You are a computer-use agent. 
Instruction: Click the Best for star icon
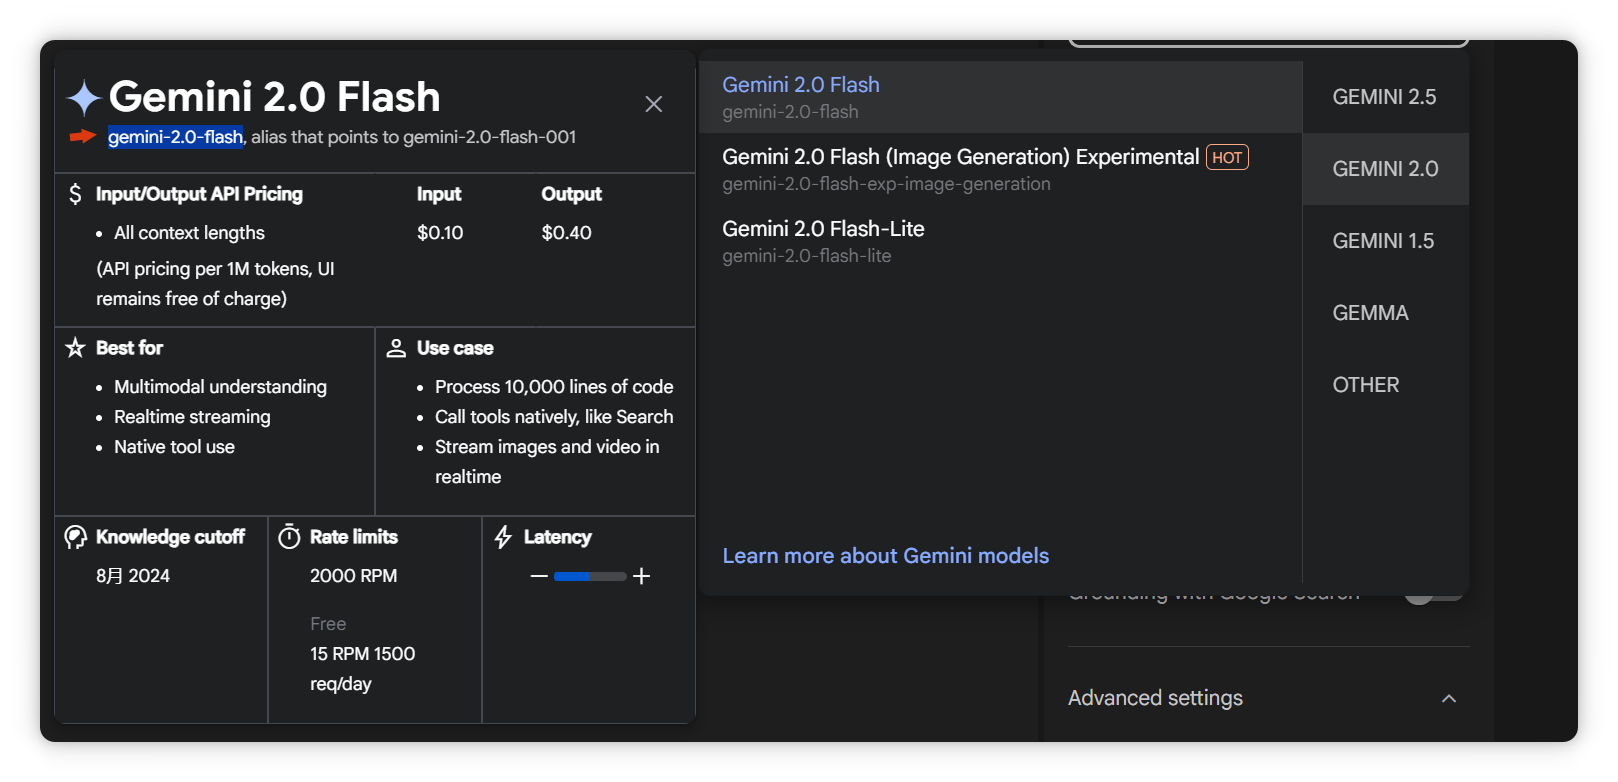(75, 348)
